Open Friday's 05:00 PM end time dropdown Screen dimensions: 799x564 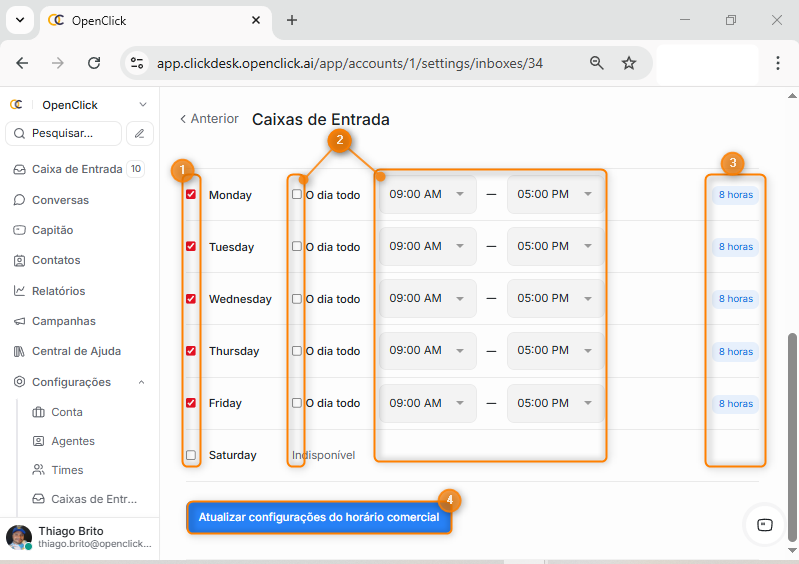pos(554,402)
